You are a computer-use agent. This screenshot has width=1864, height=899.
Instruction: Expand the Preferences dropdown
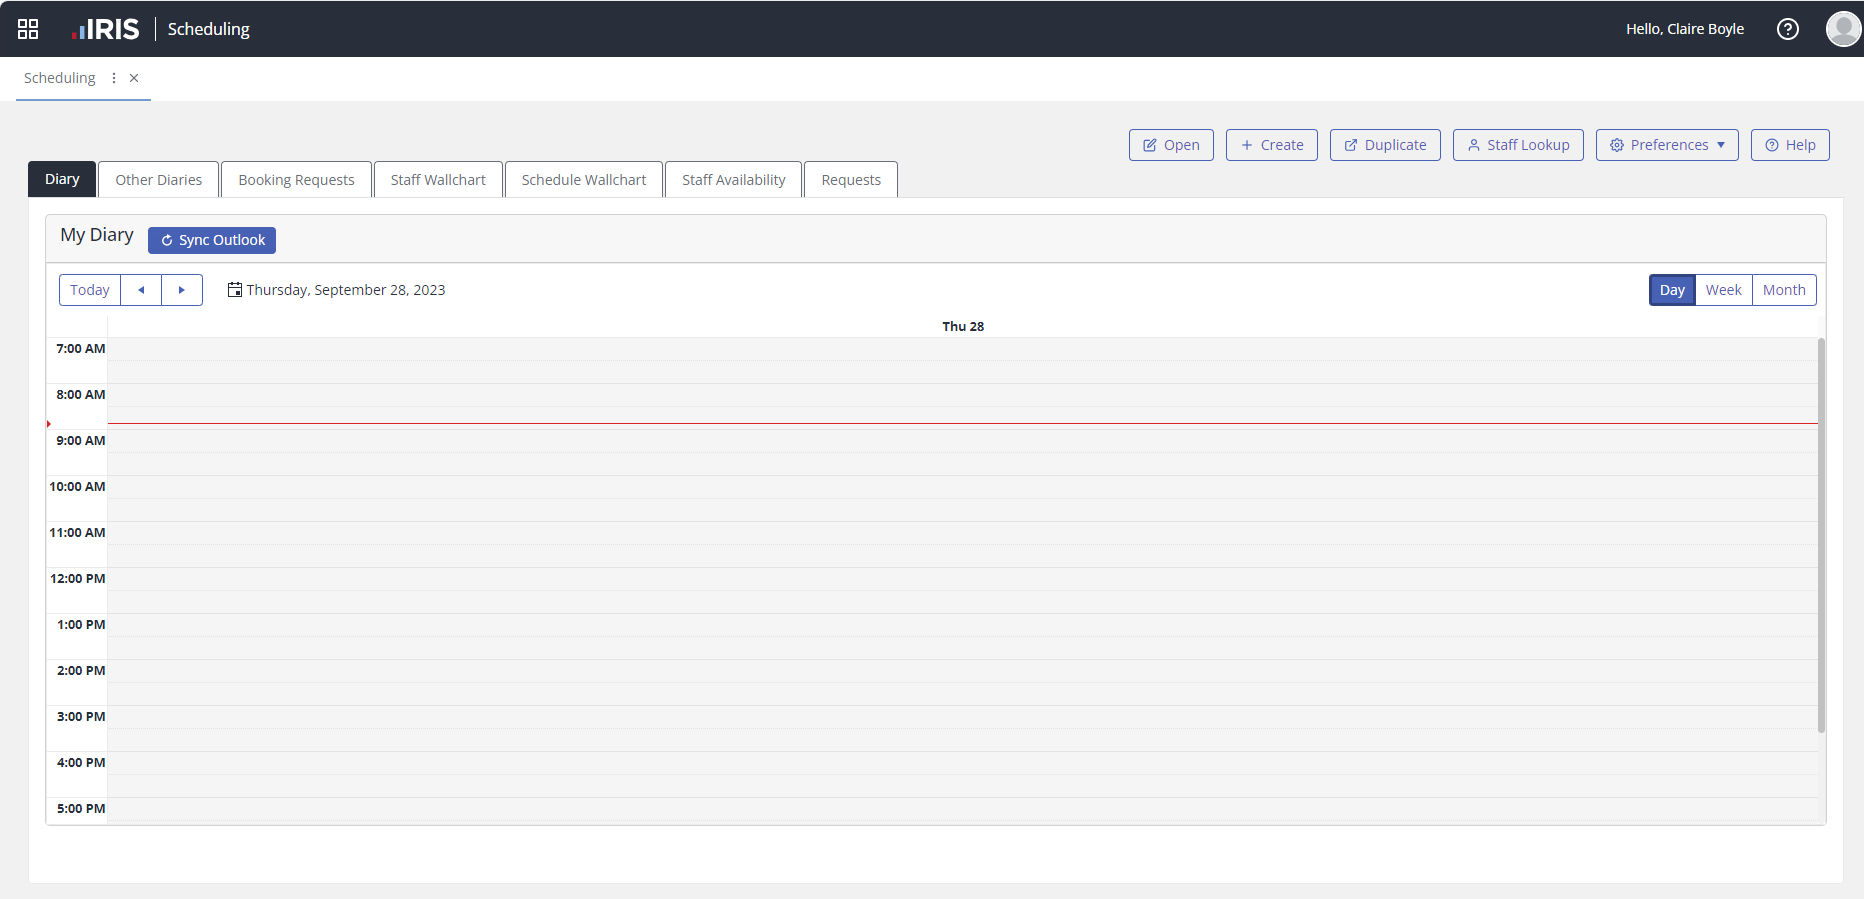(x=1667, y=145)
